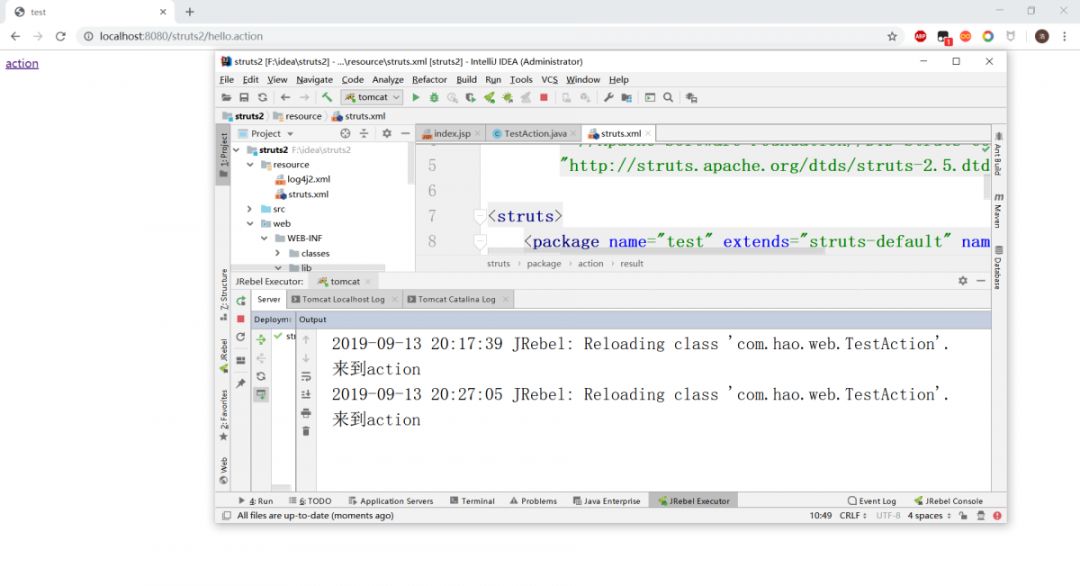The height and width of the screenshot is (586, 1080).
Task: Open the Refactor menu
Action: point(429,80)
